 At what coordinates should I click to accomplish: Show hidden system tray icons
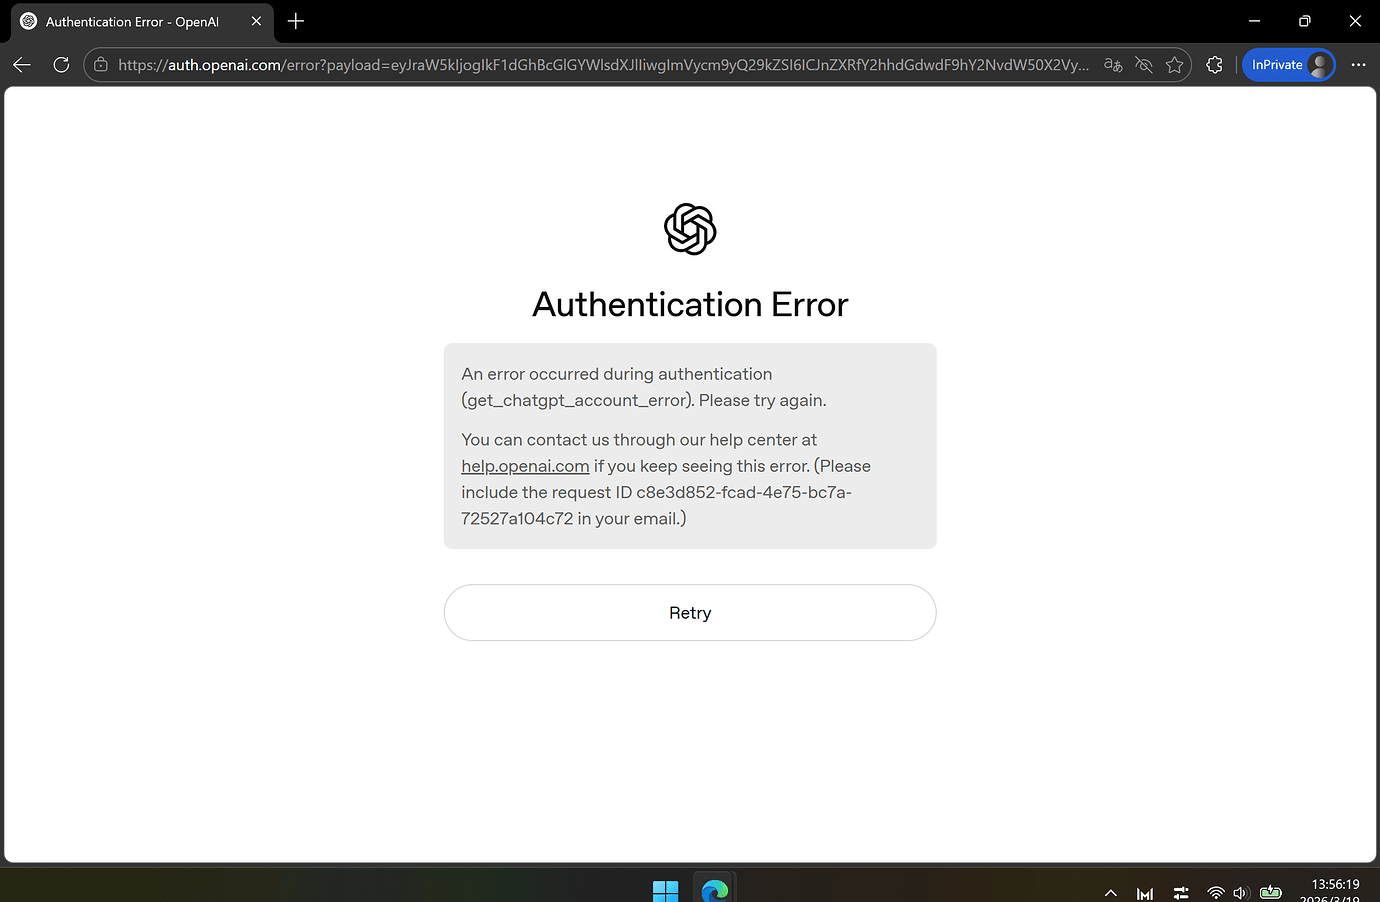coord(1111,893)
